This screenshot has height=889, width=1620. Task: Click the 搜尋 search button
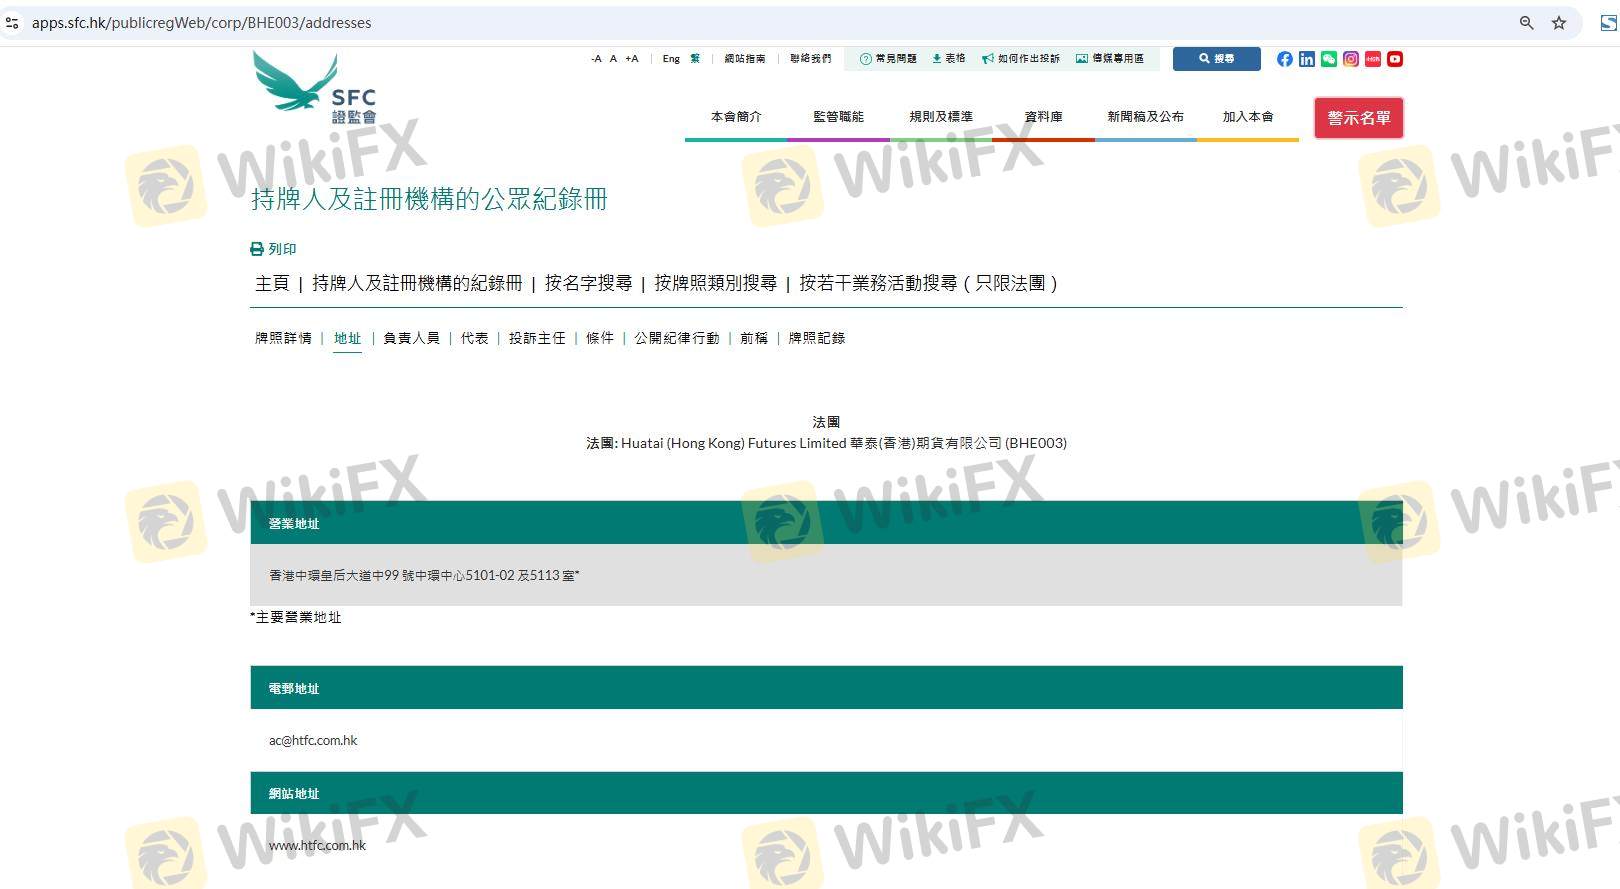(1217, 59)
